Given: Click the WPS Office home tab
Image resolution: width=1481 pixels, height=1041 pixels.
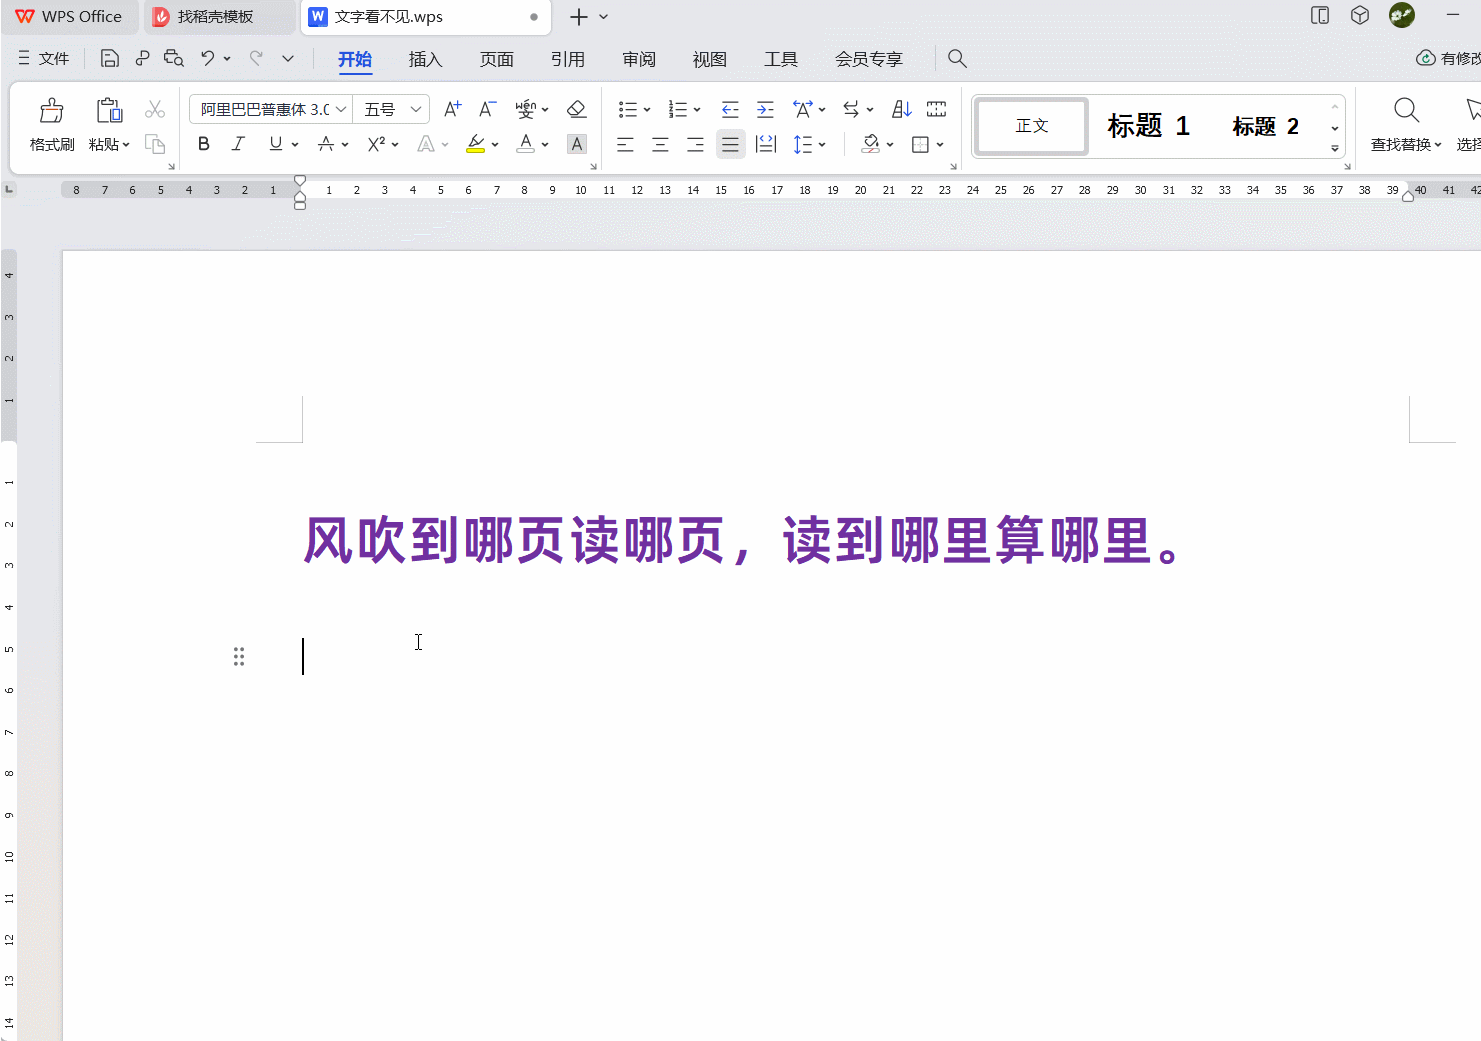Looking at the screenshot, I should point(69,17).
